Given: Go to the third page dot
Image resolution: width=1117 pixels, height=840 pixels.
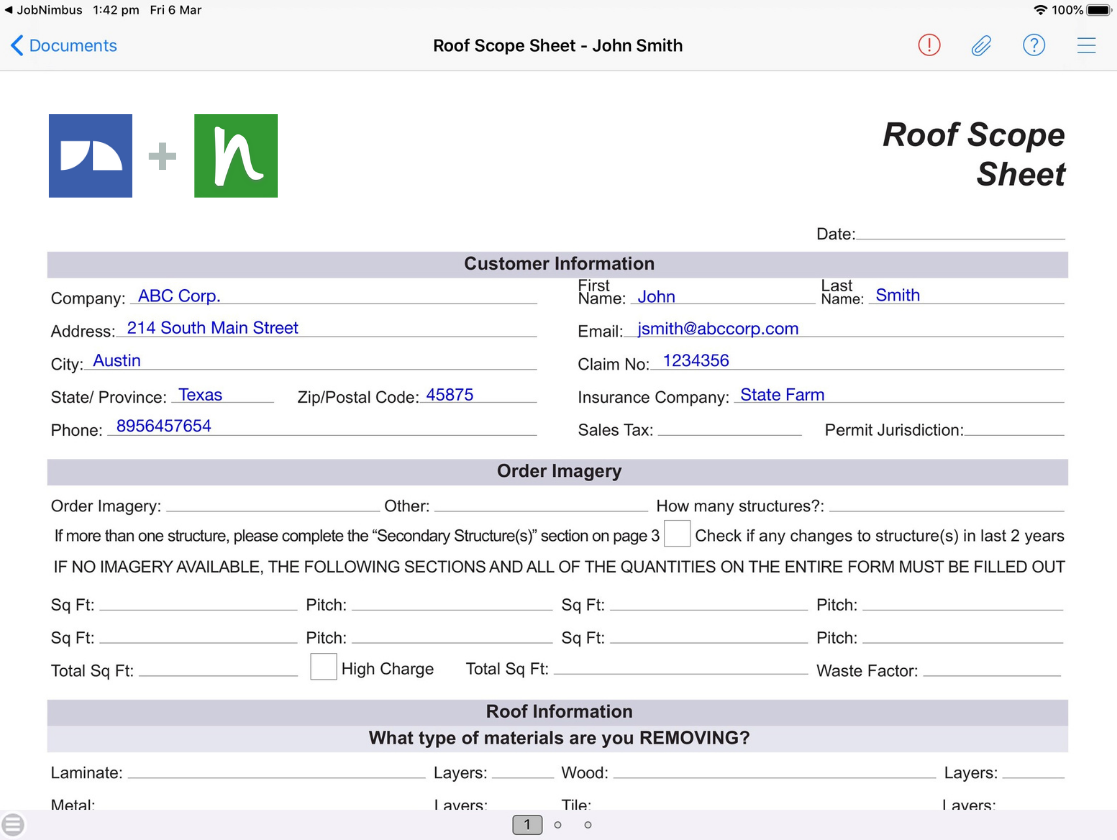Looking at the screenshot, I should 588,824.
